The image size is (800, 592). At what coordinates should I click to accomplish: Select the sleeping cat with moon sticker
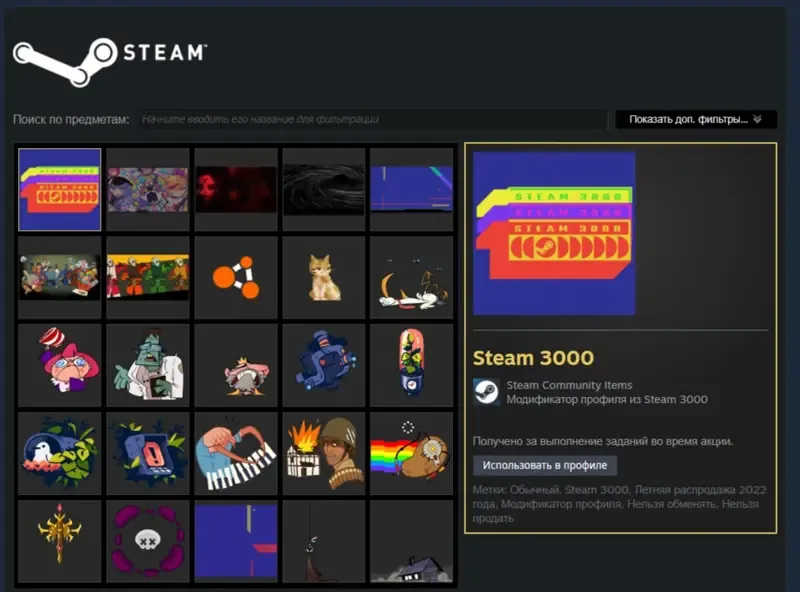(412, 277)
